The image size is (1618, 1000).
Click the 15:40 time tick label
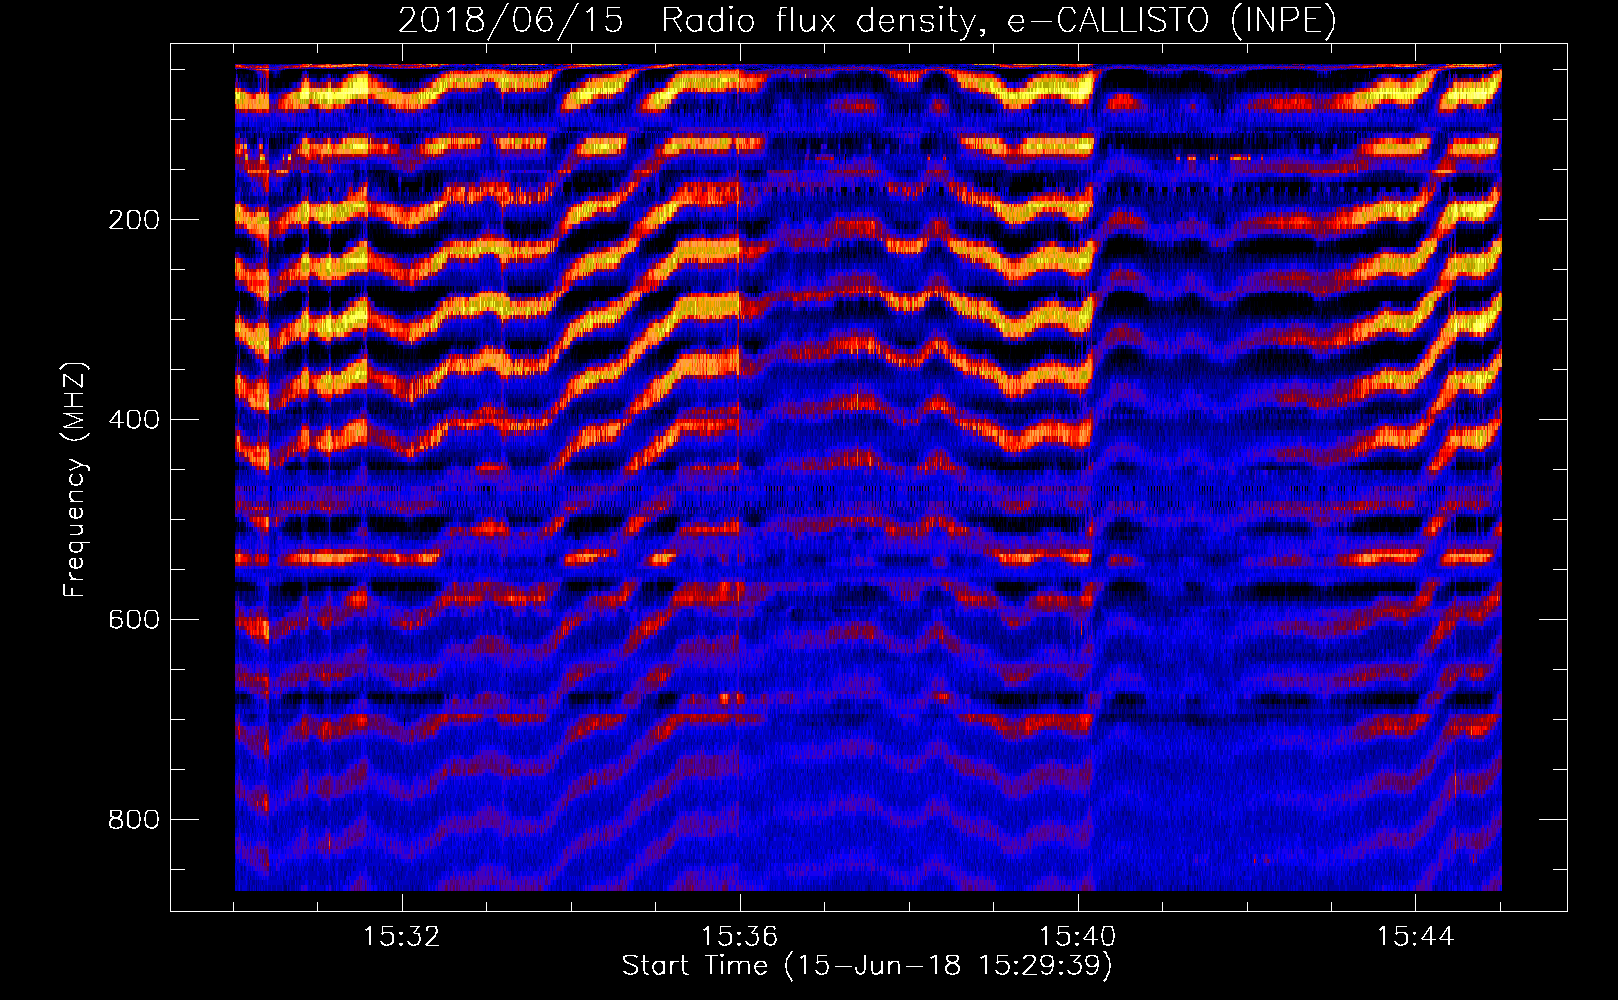(x=1077, y=937)
